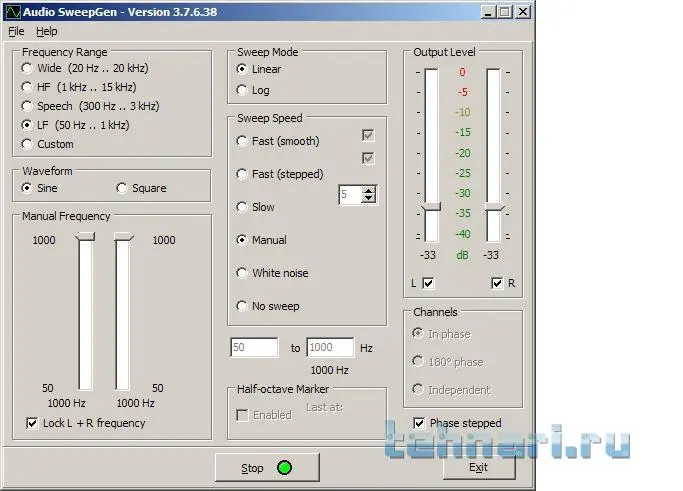Screen dimensions: 683x491
Task: Decrease the sweep speed spinner value
Action: 369,198
